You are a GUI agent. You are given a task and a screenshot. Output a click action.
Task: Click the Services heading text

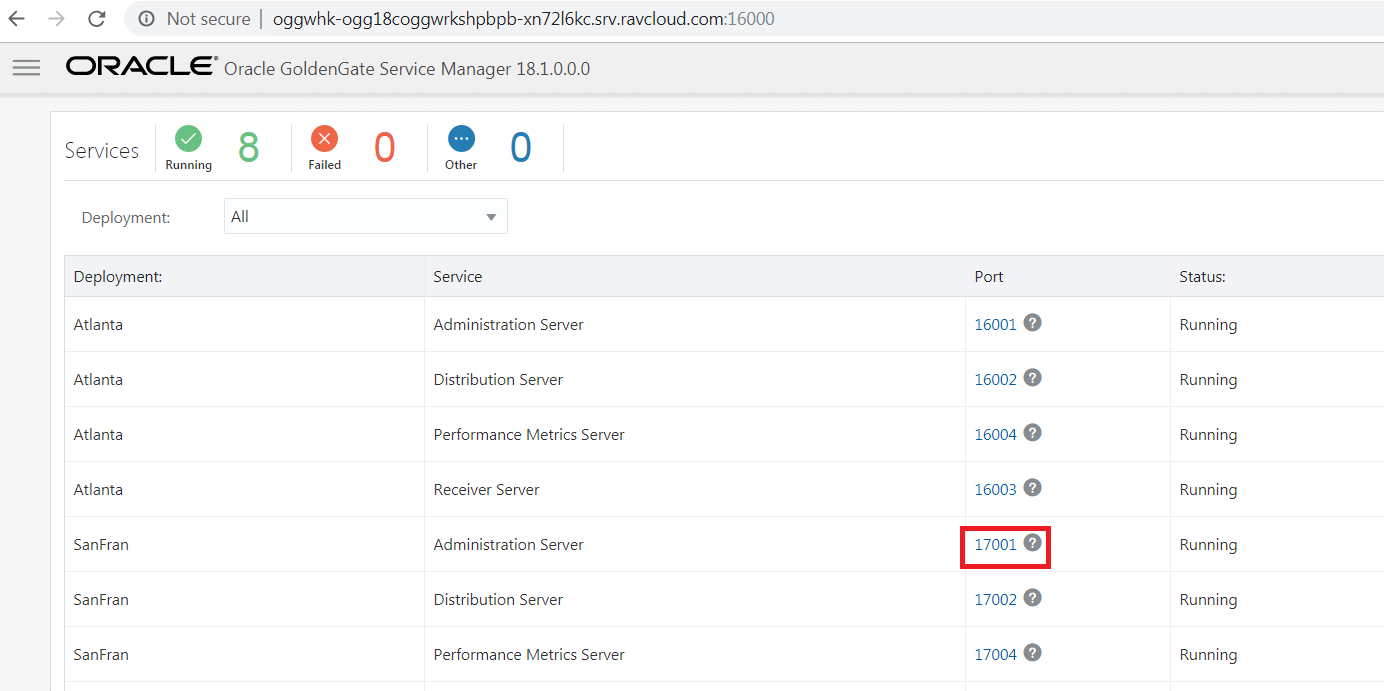click(102, 150)
